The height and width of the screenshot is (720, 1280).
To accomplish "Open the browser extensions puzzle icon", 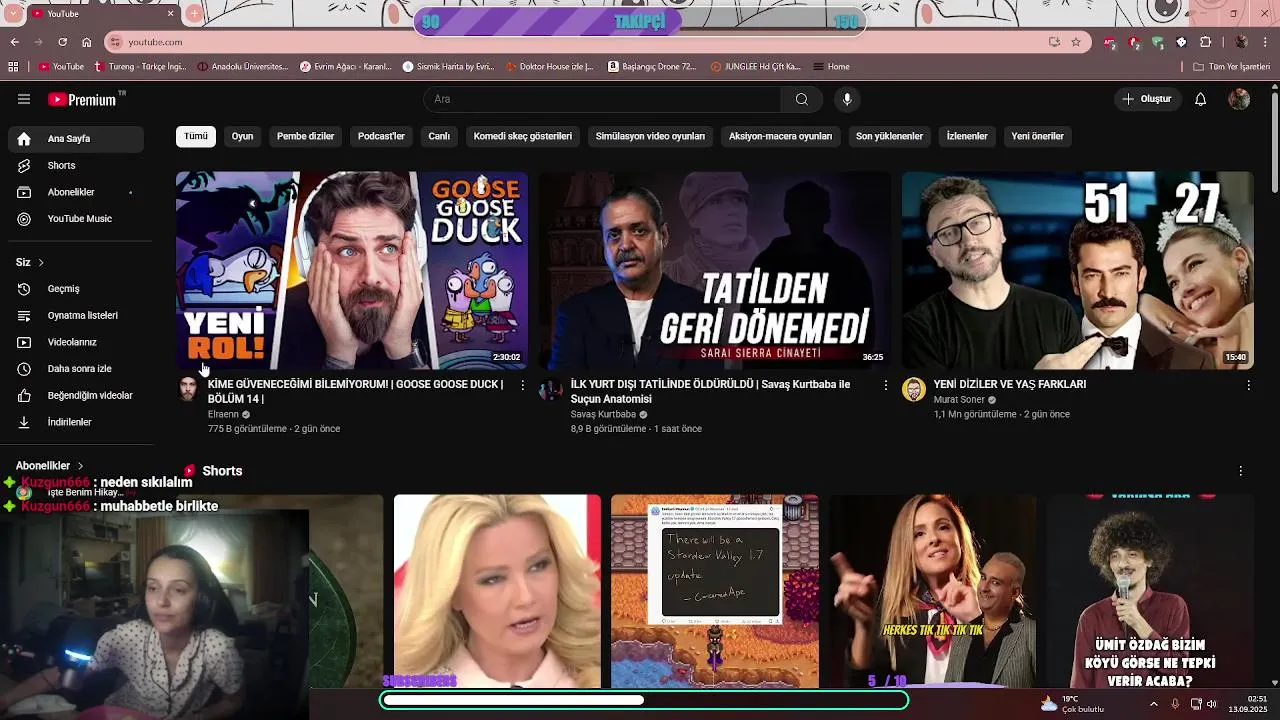I will 1205,42.
